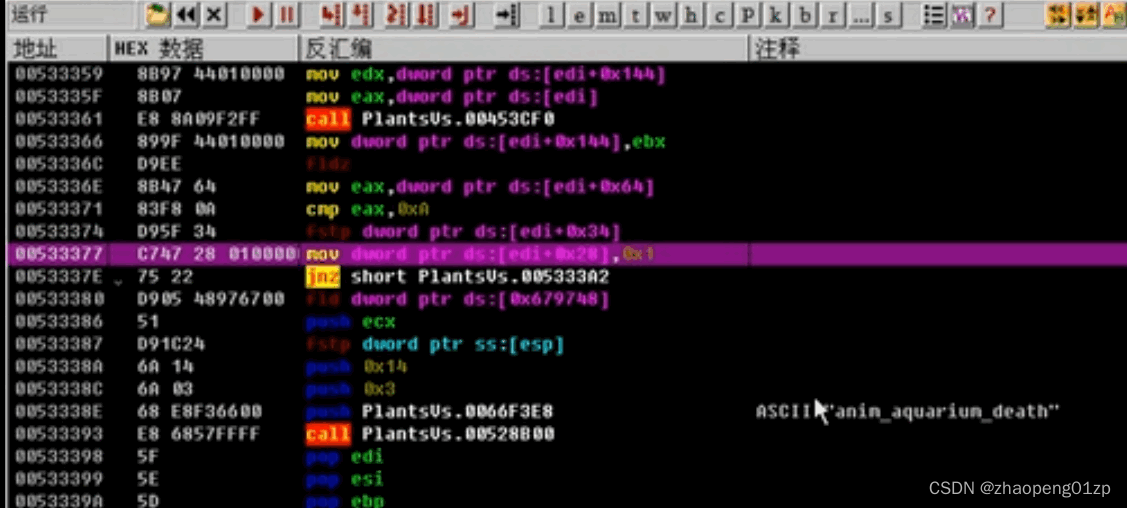This screenshot has height=508, width=1127.
Task: Open threads window with the 't' button
Action: 635,15
